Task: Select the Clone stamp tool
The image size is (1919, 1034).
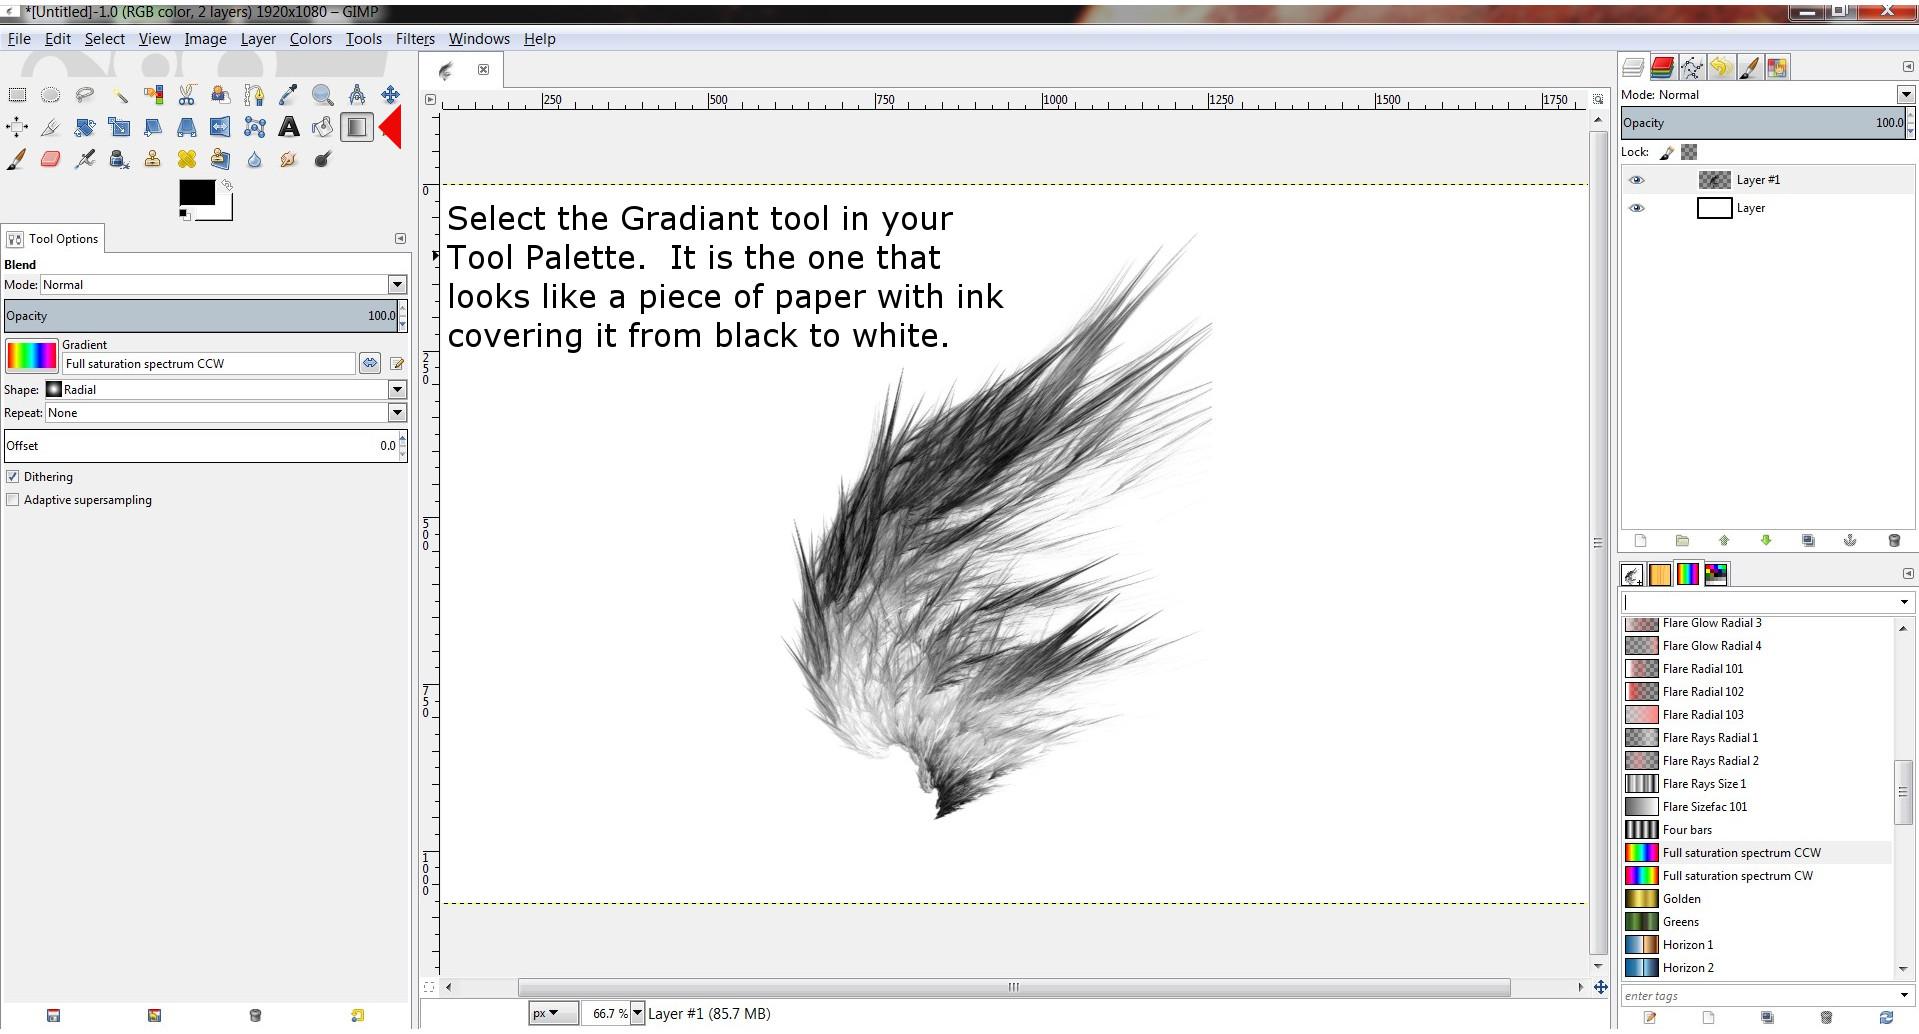Action: tap(153, 159)
